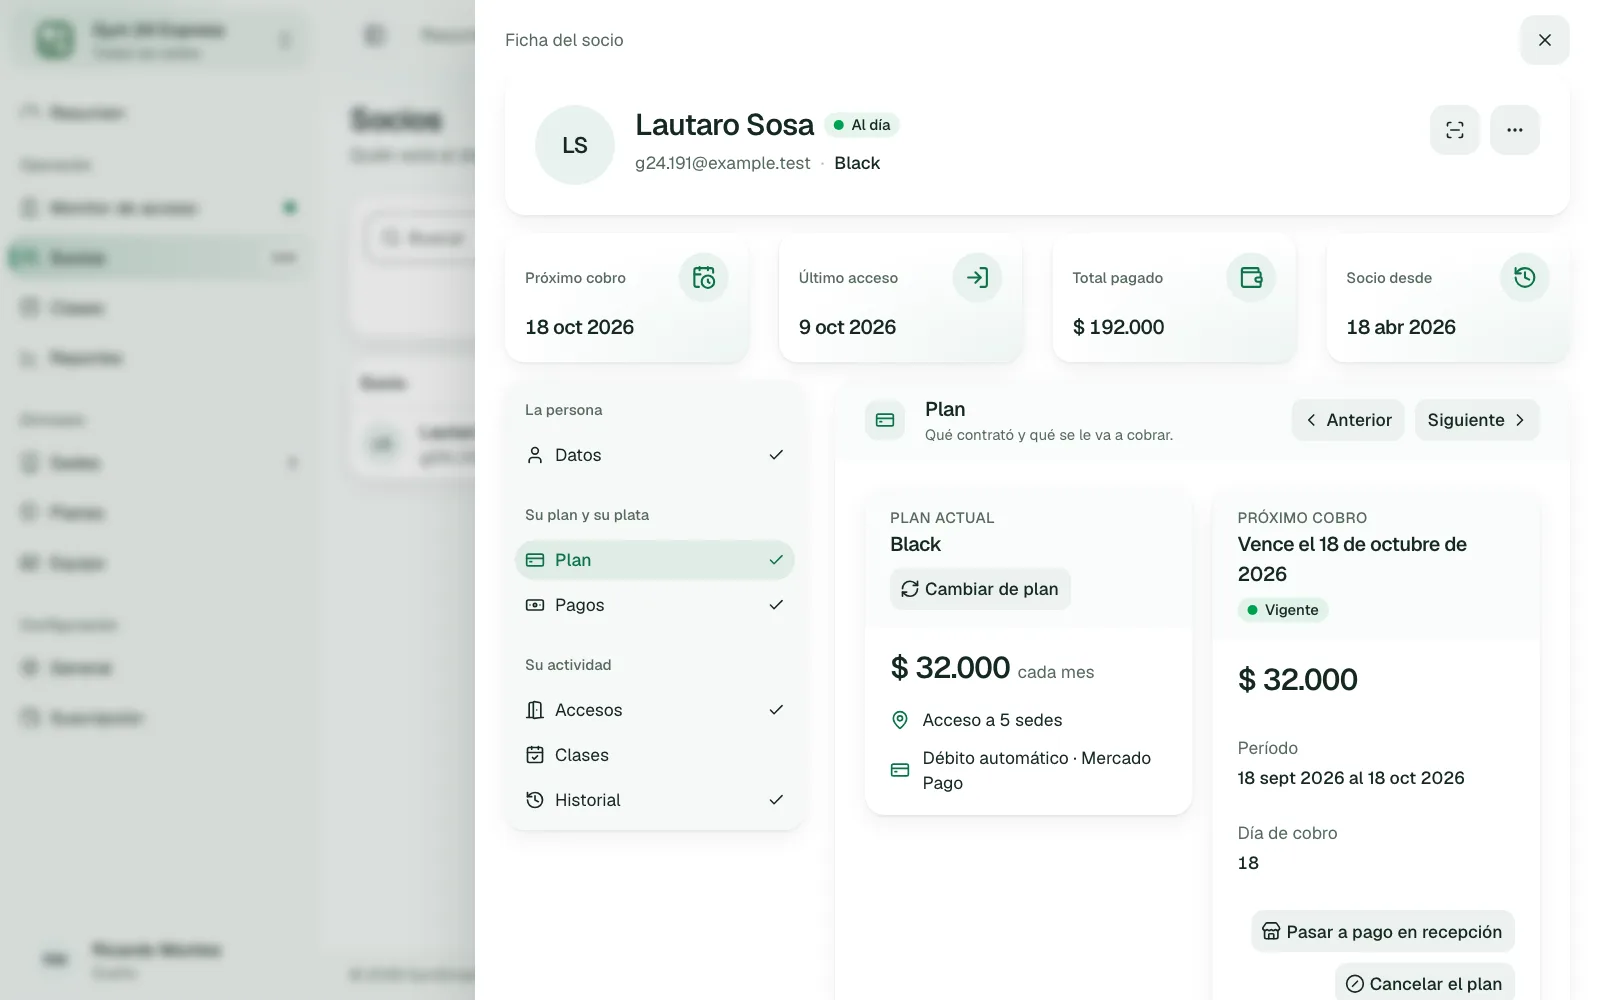Open the Clases section

pos(654,755)
